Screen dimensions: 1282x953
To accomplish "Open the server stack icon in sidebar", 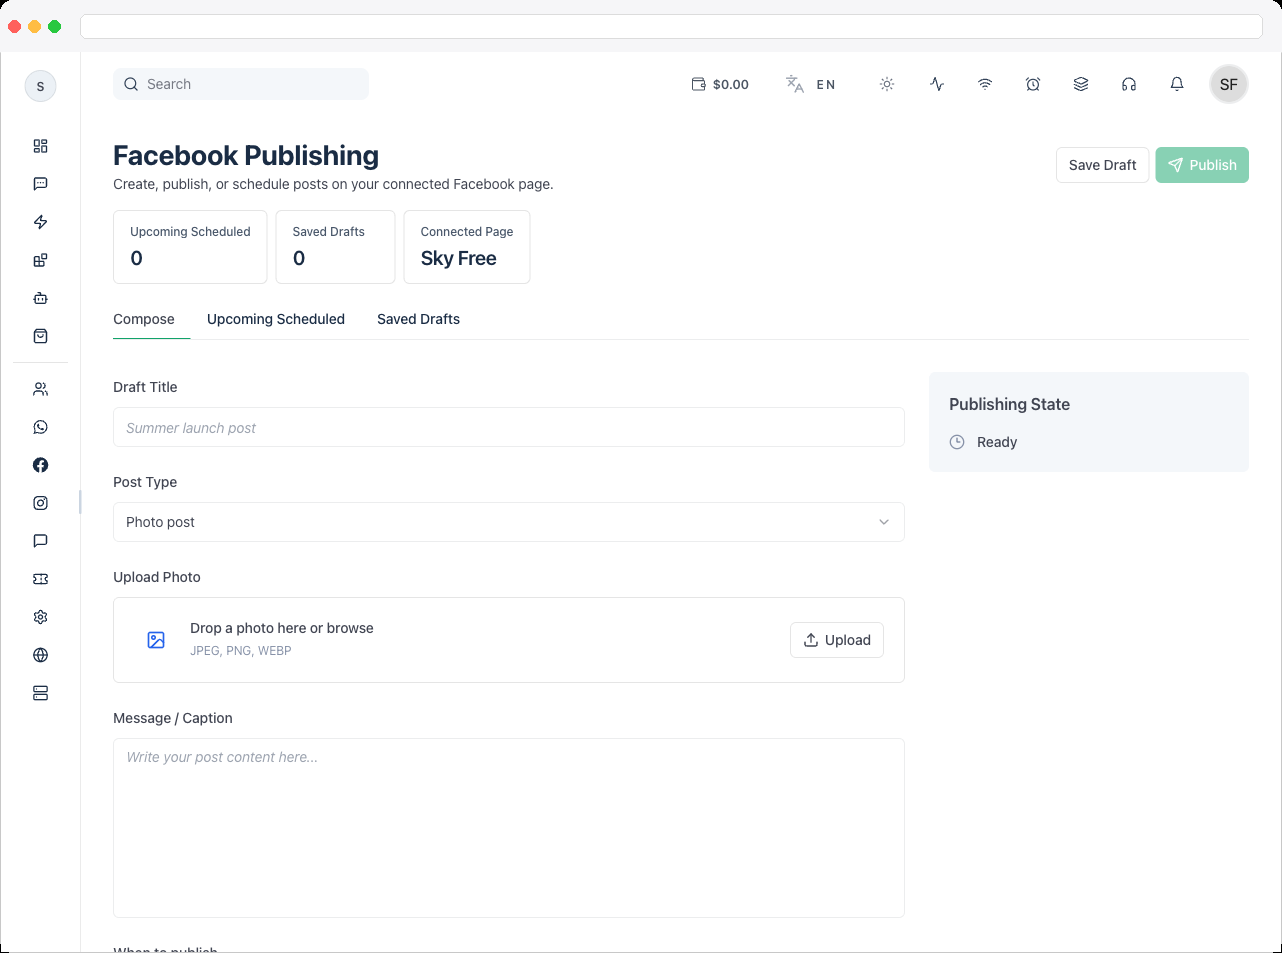I will pos(40,693).
